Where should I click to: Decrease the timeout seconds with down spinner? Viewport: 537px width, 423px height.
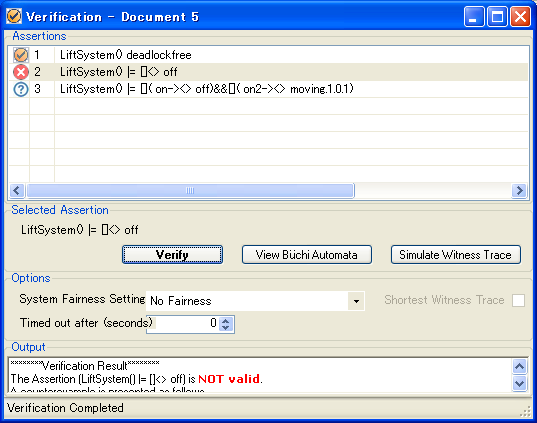pos(226,327)
